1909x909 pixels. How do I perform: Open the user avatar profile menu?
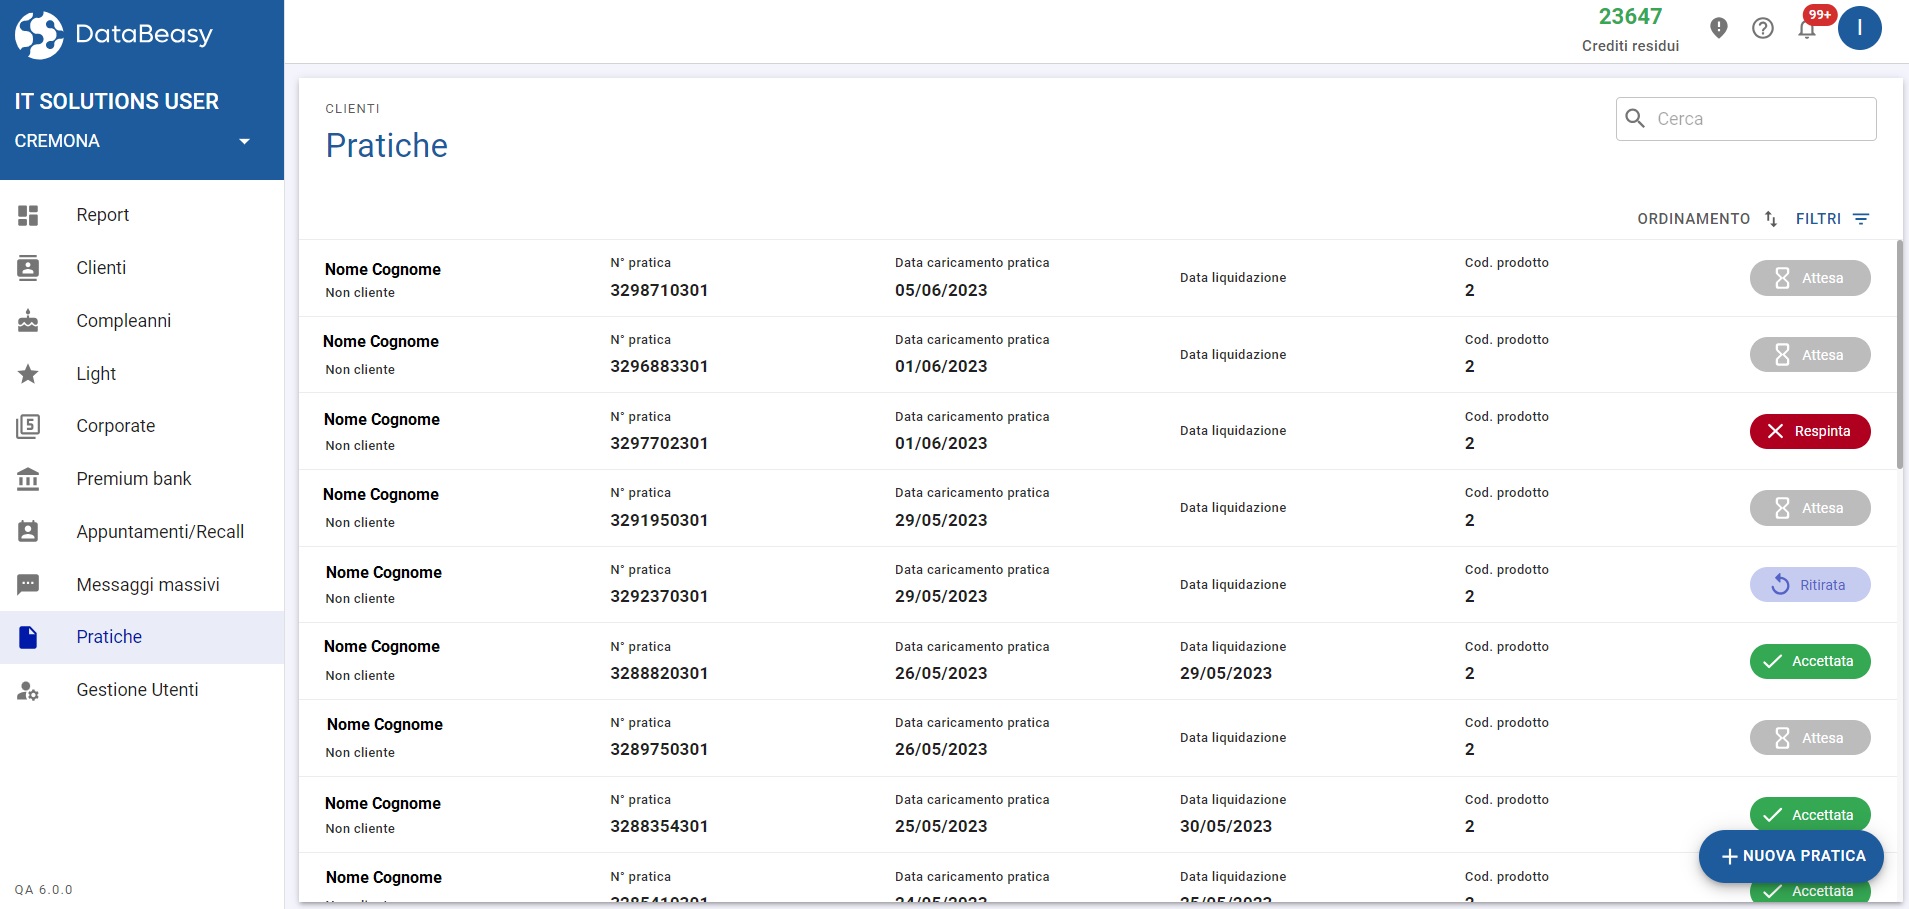(x=1859, y=28)
